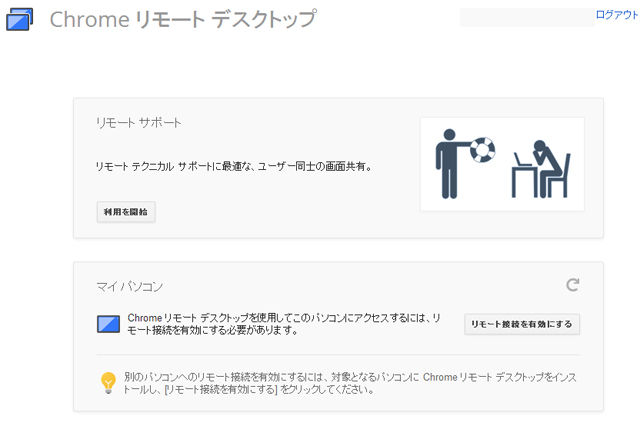Click the remote support illustration image
The image size is (640, 426).
click(502, 164)
